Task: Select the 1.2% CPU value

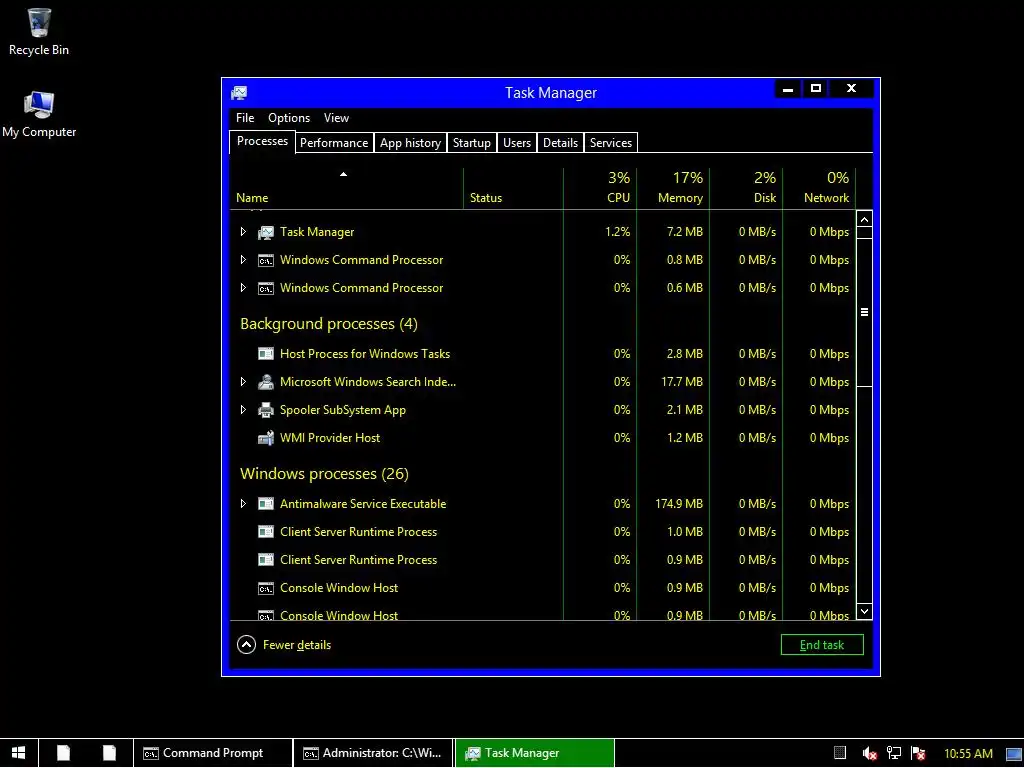Action: (x=617, y=232)
